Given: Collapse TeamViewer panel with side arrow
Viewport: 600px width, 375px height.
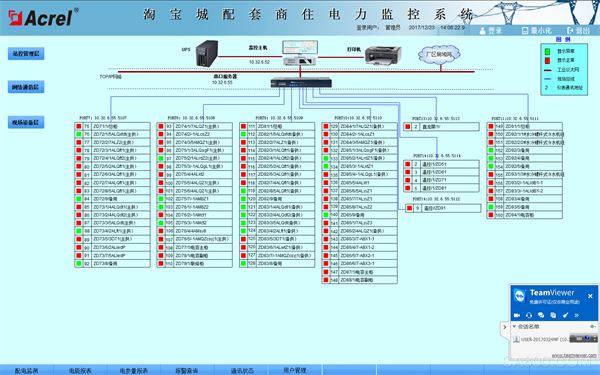Looking at the screenshot, I should (505, 327).
